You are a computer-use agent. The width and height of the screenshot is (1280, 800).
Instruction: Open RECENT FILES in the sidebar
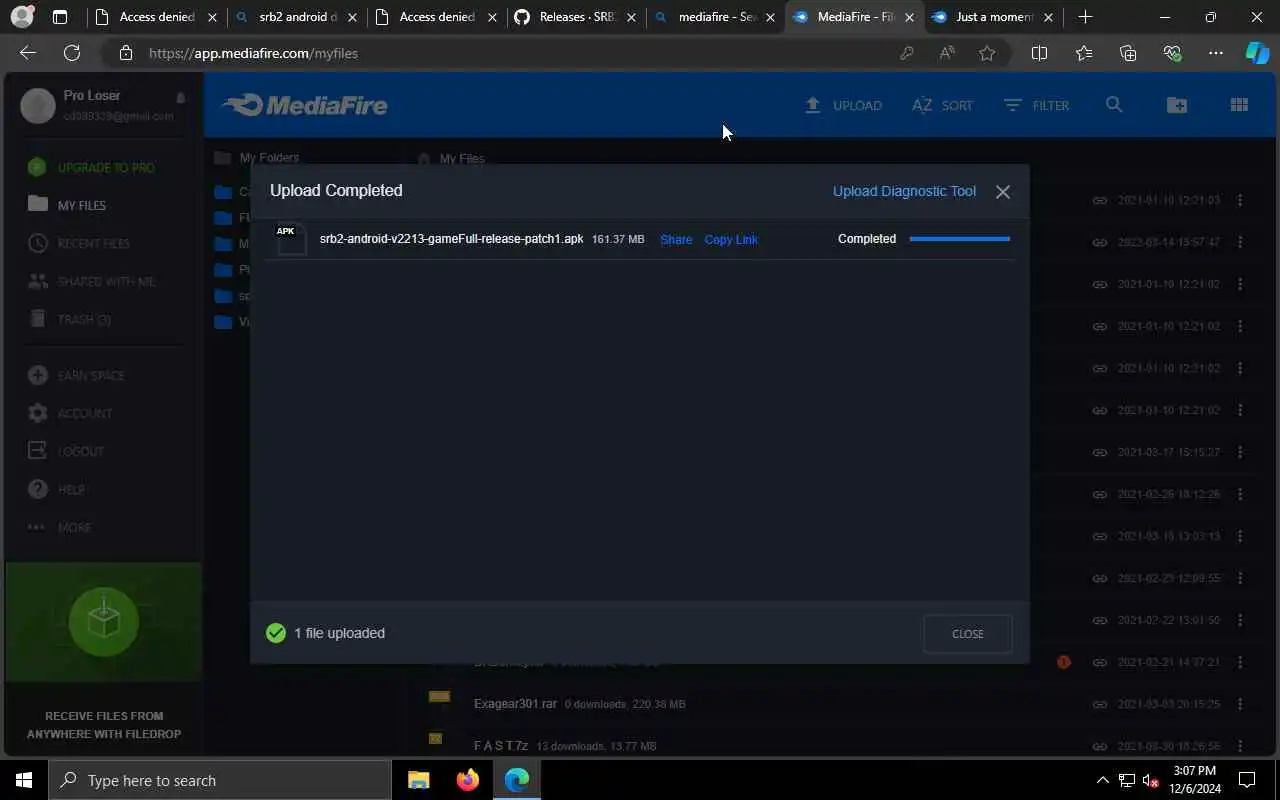(x=80, y=243)
